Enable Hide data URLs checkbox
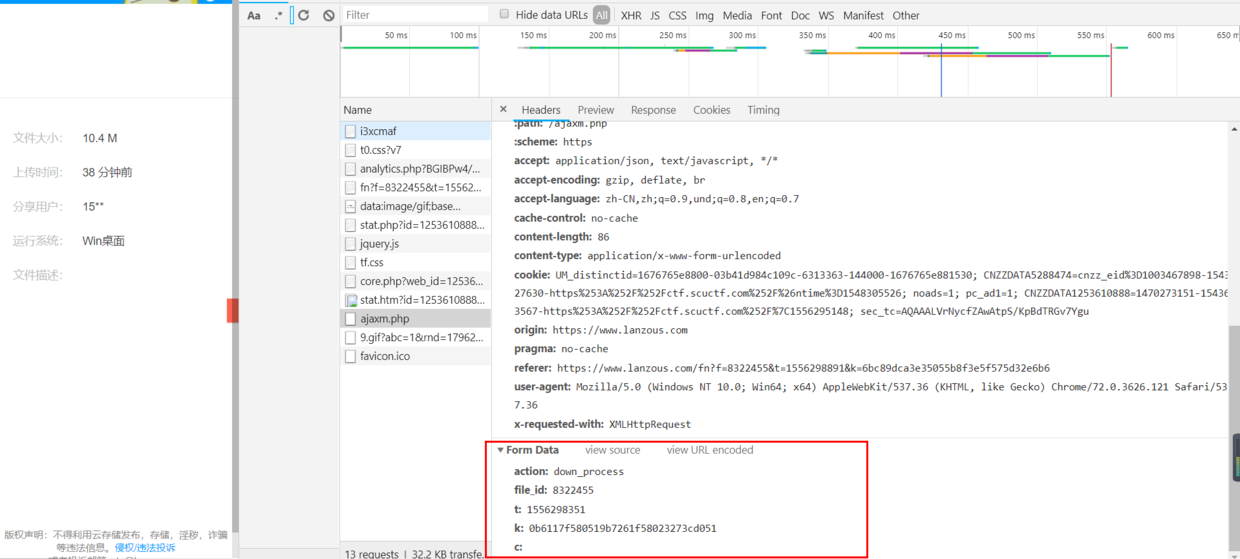This screenshot has height=559, width=1240. [x=503, y=14]
